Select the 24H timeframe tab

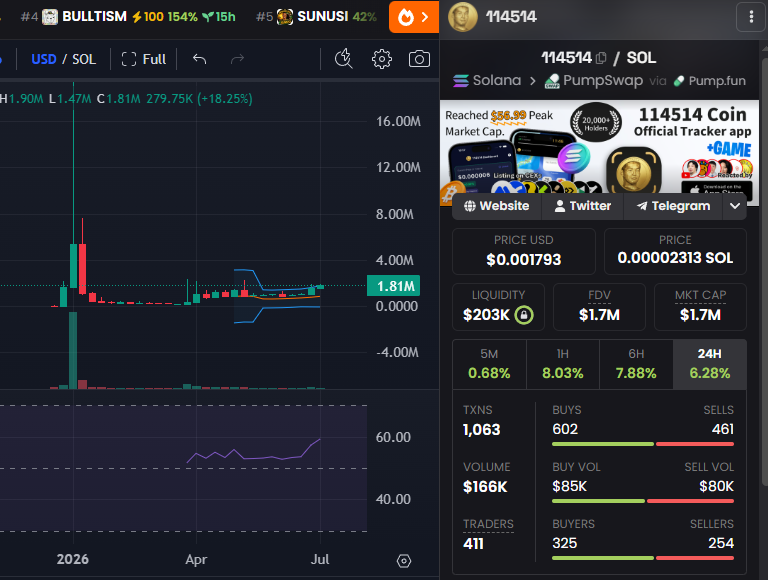710,364
